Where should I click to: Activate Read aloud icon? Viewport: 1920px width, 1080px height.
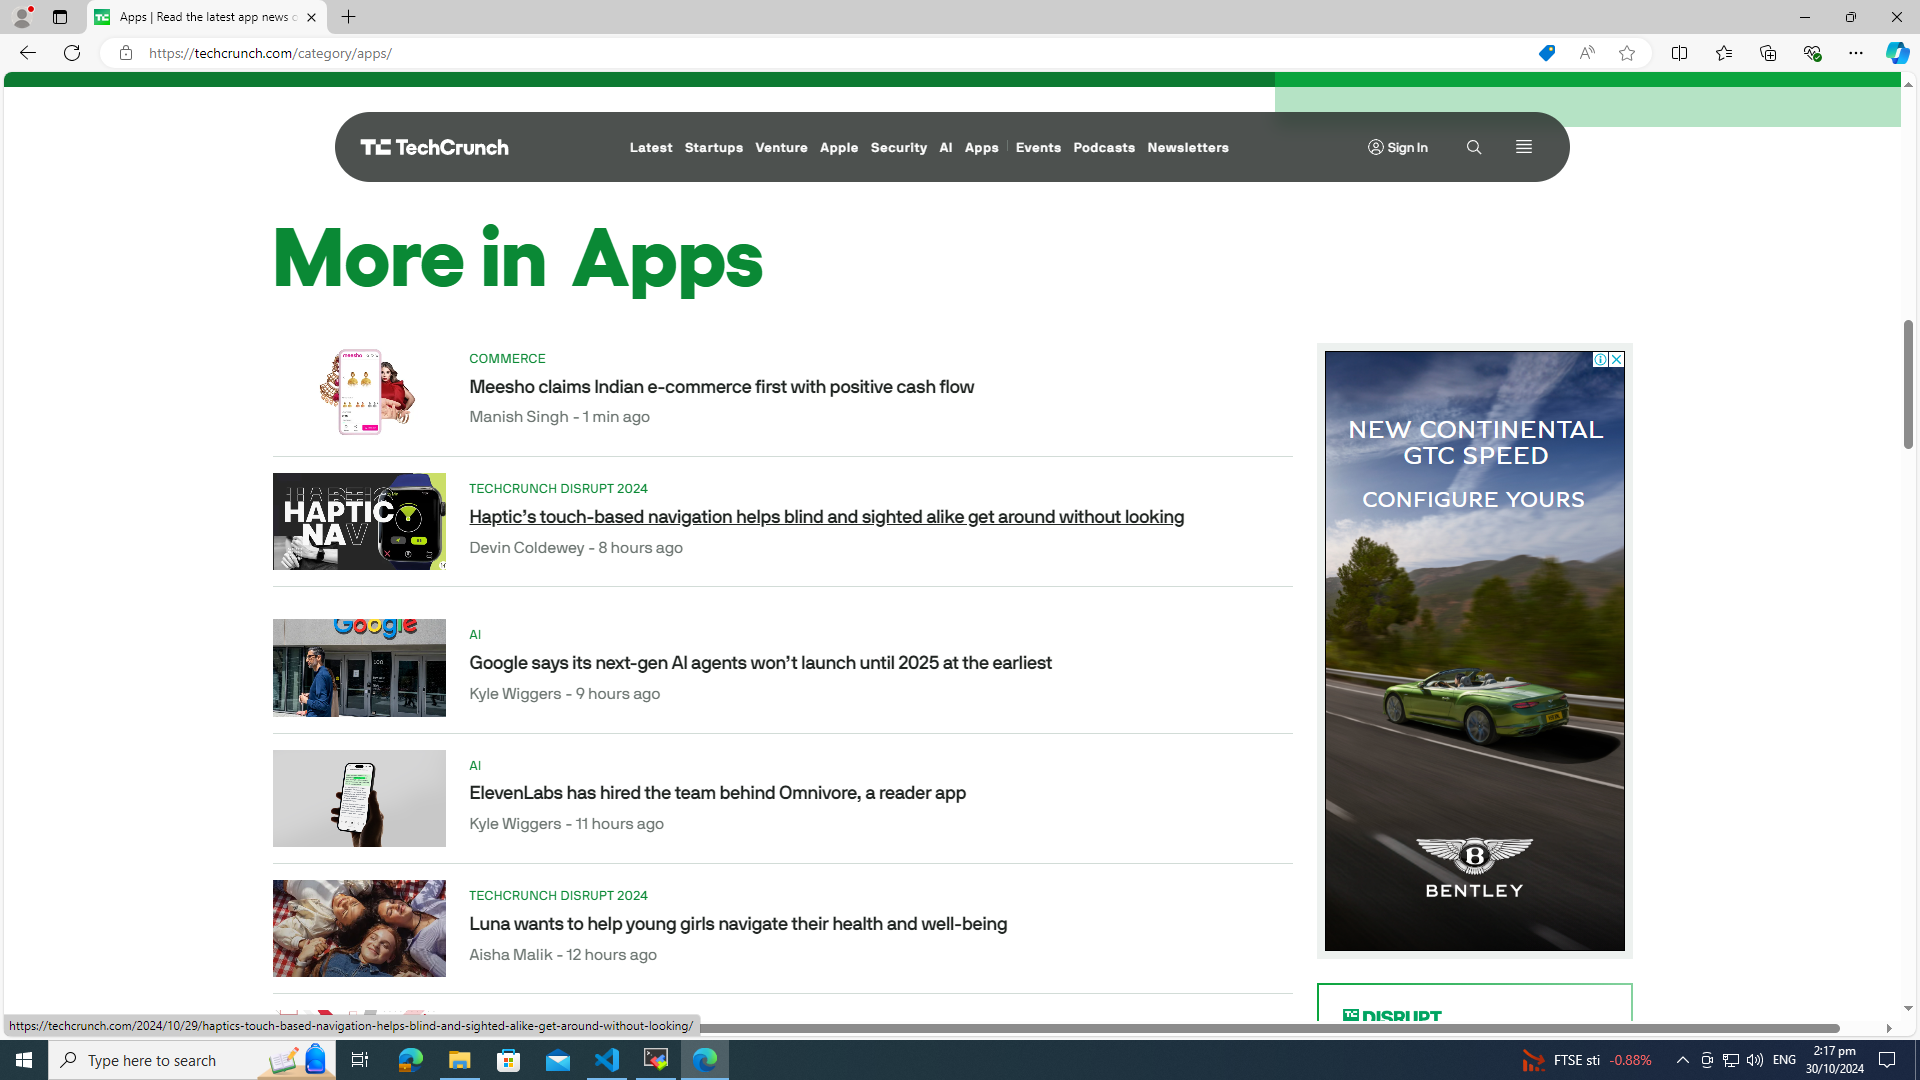(1587, 53)
